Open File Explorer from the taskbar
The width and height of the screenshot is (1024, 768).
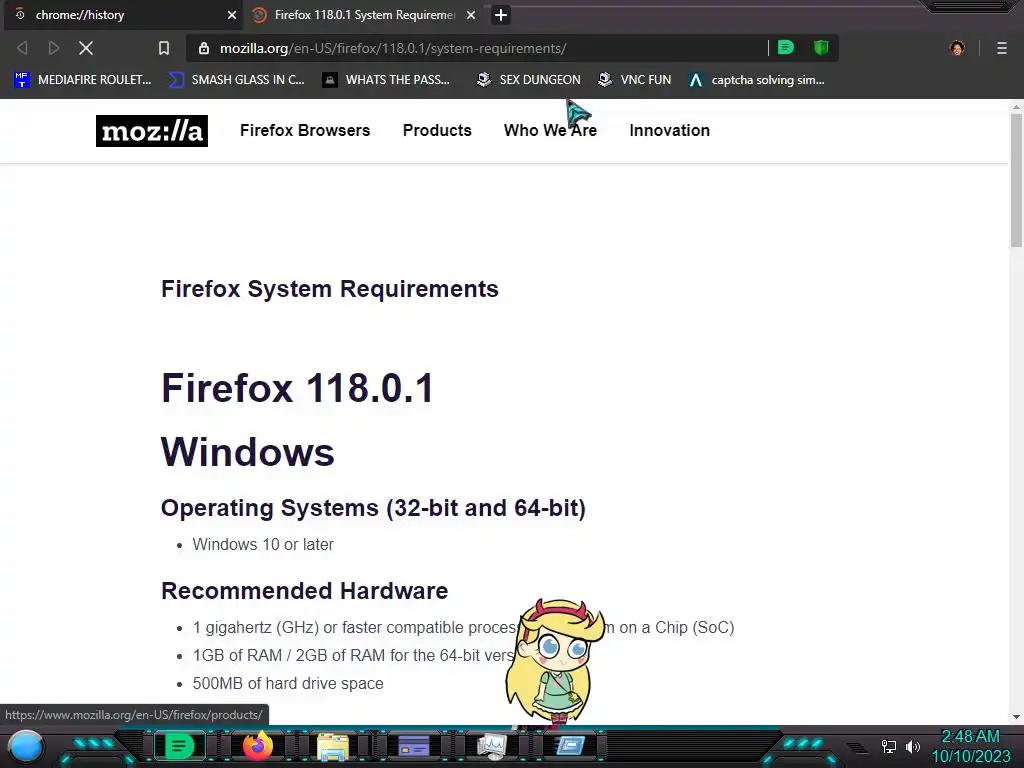click(x=332, y=746)
